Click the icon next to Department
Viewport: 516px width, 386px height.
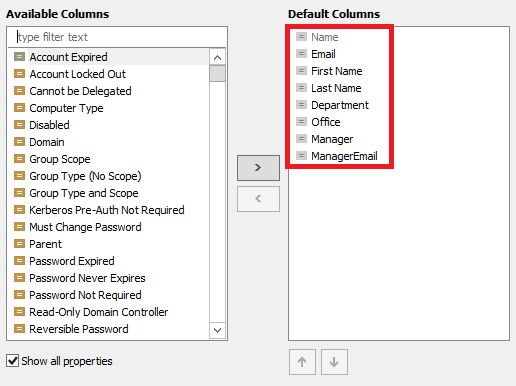(301, 105)
